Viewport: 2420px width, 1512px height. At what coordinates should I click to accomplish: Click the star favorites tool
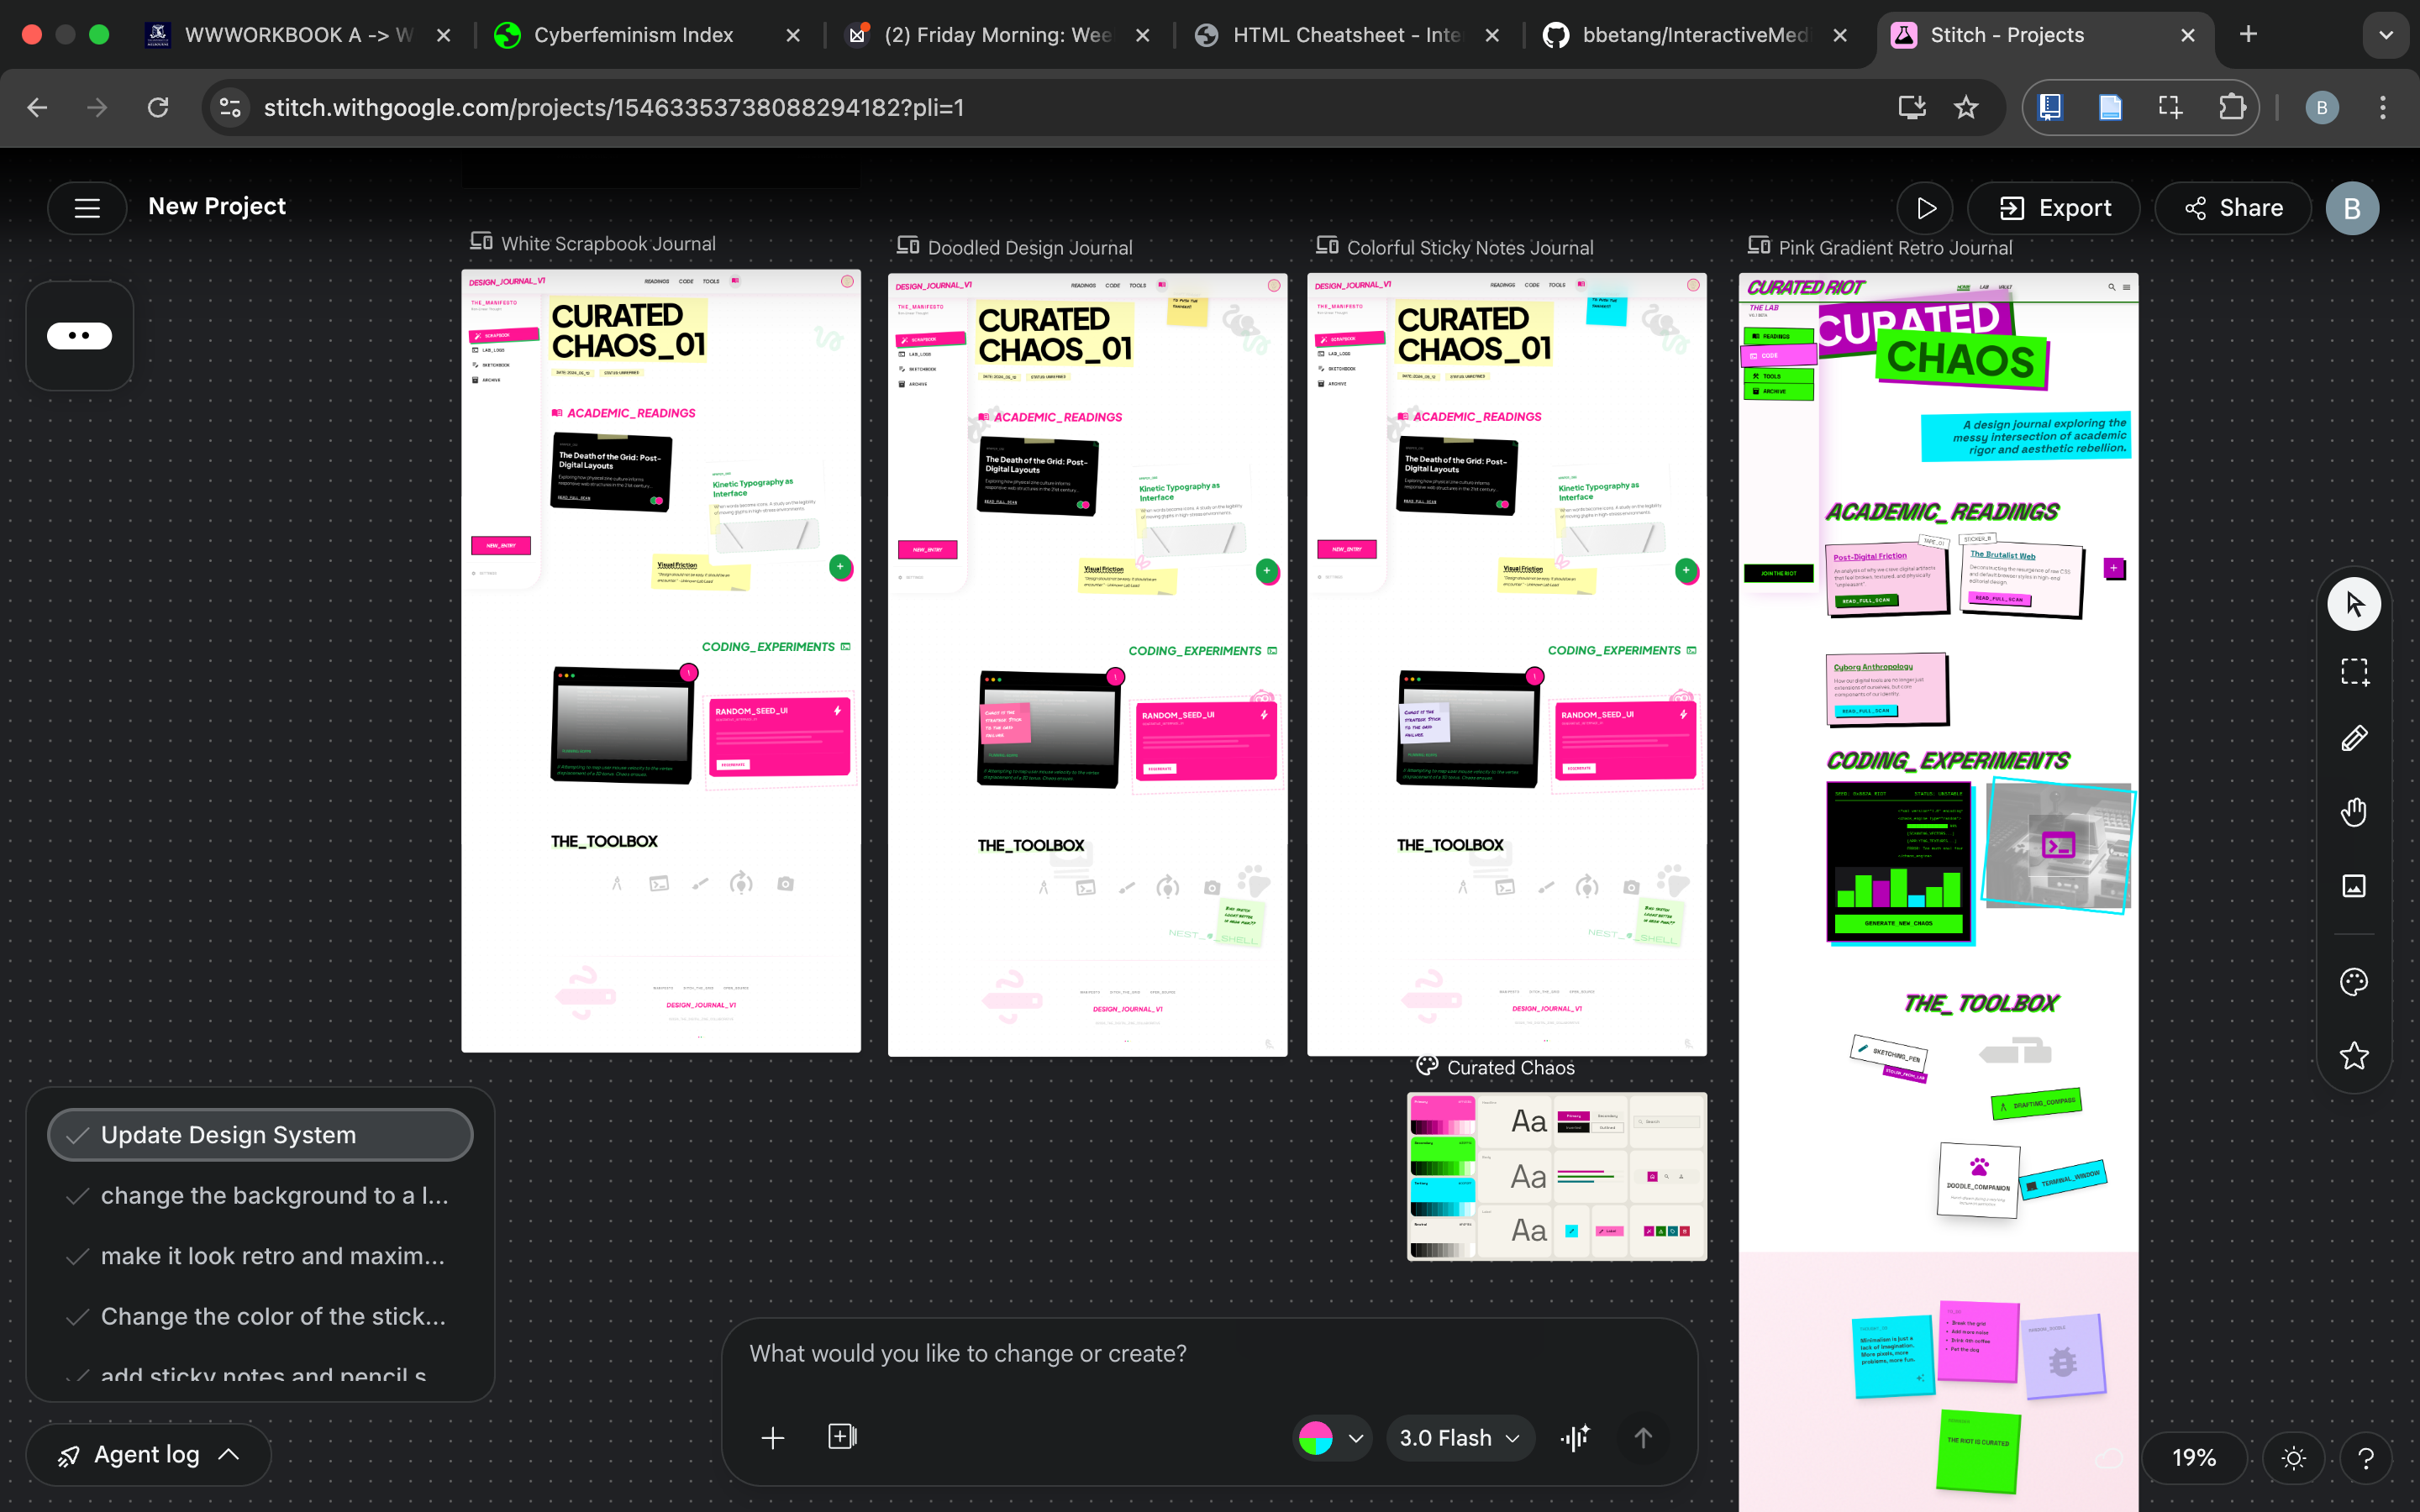[x=2353, y=1055]
